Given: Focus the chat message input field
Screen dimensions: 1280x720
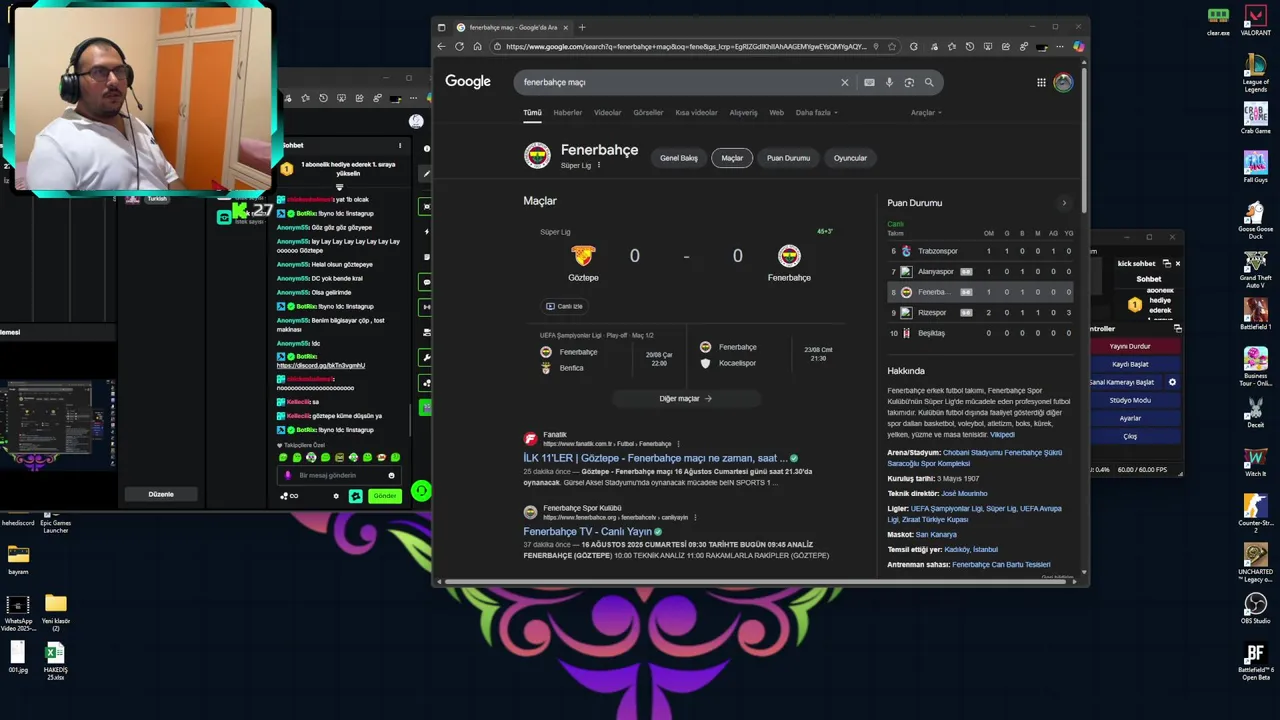Looking at the screenshot, I should pos(337,476).
